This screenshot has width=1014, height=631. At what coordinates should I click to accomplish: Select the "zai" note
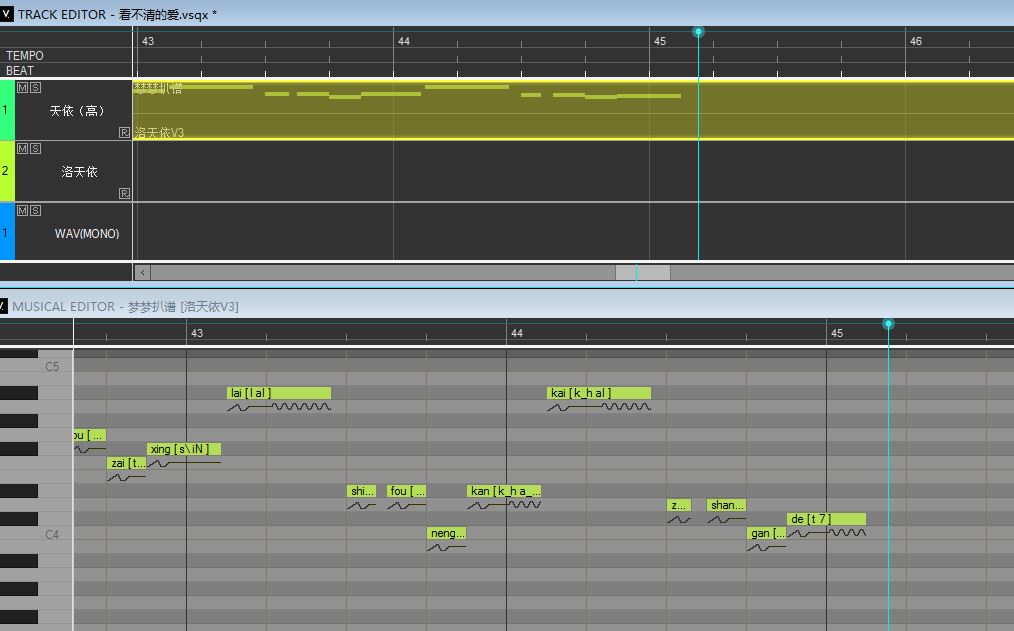[x=127, y=463]
